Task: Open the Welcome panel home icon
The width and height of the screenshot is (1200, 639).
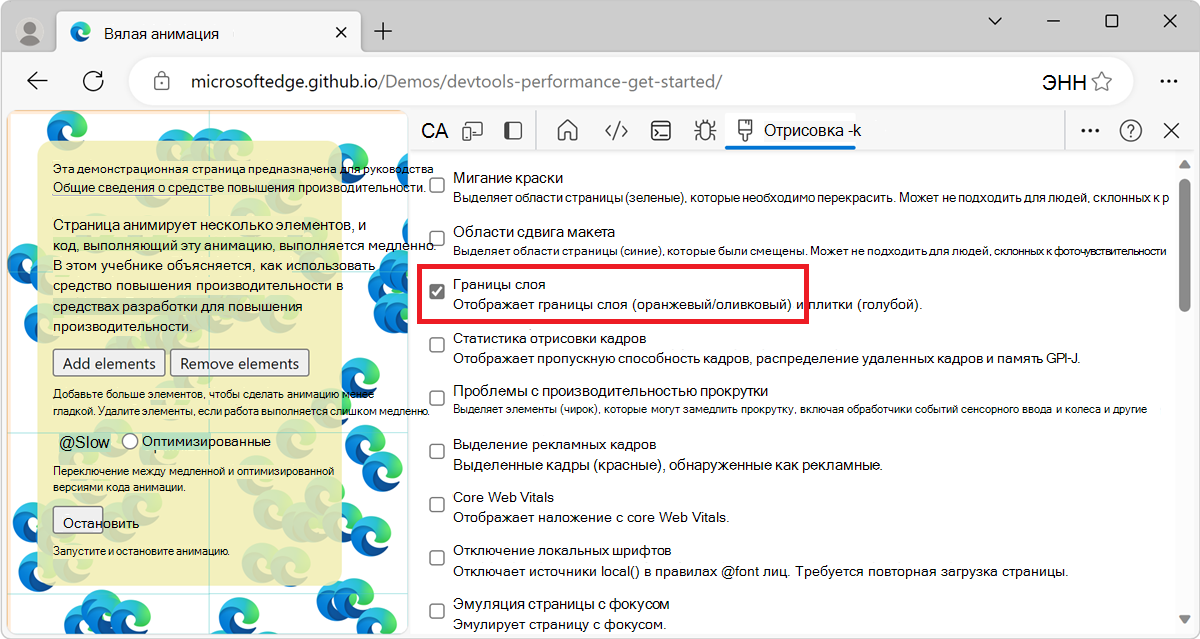Action: (x=567, y=130)
